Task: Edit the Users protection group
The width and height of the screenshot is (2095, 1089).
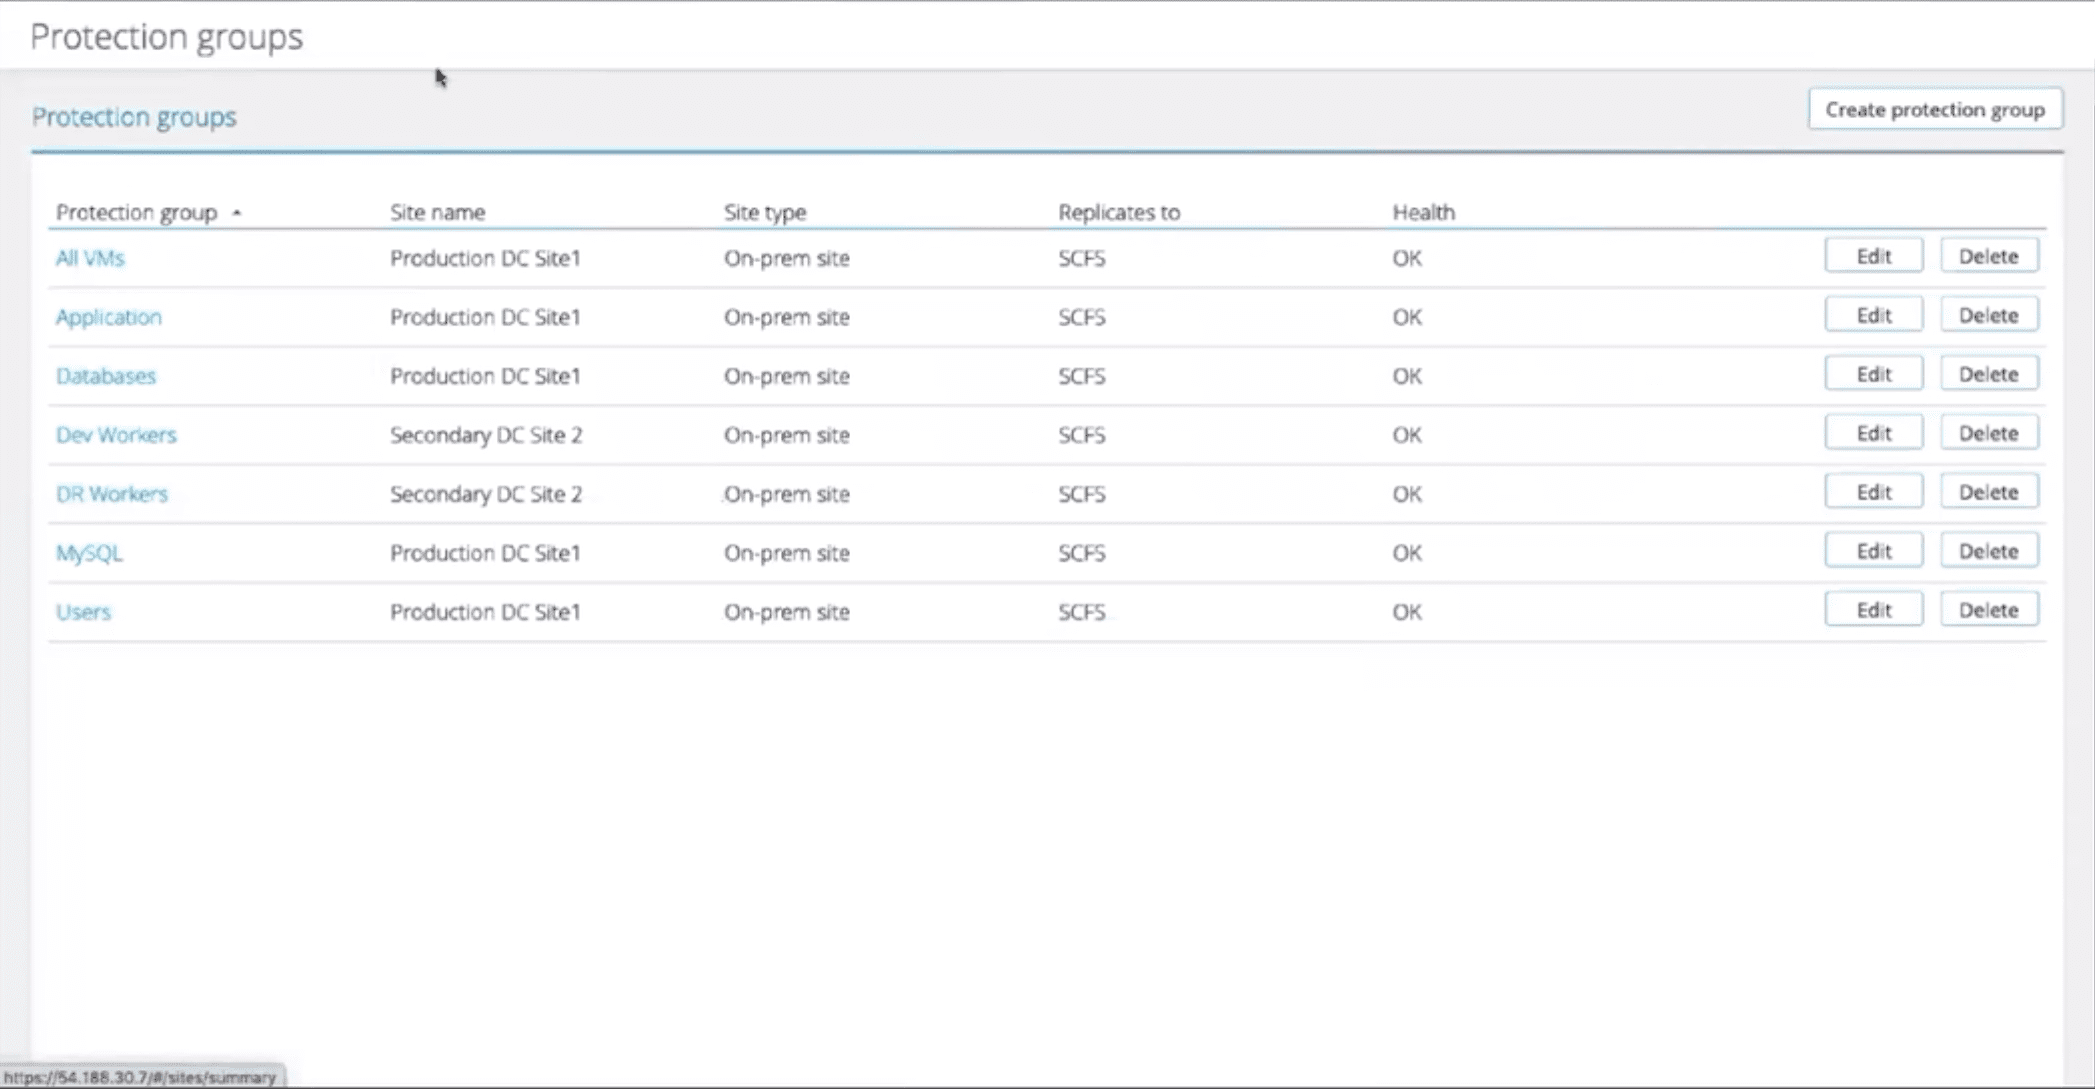Action: pos(1873,610)
